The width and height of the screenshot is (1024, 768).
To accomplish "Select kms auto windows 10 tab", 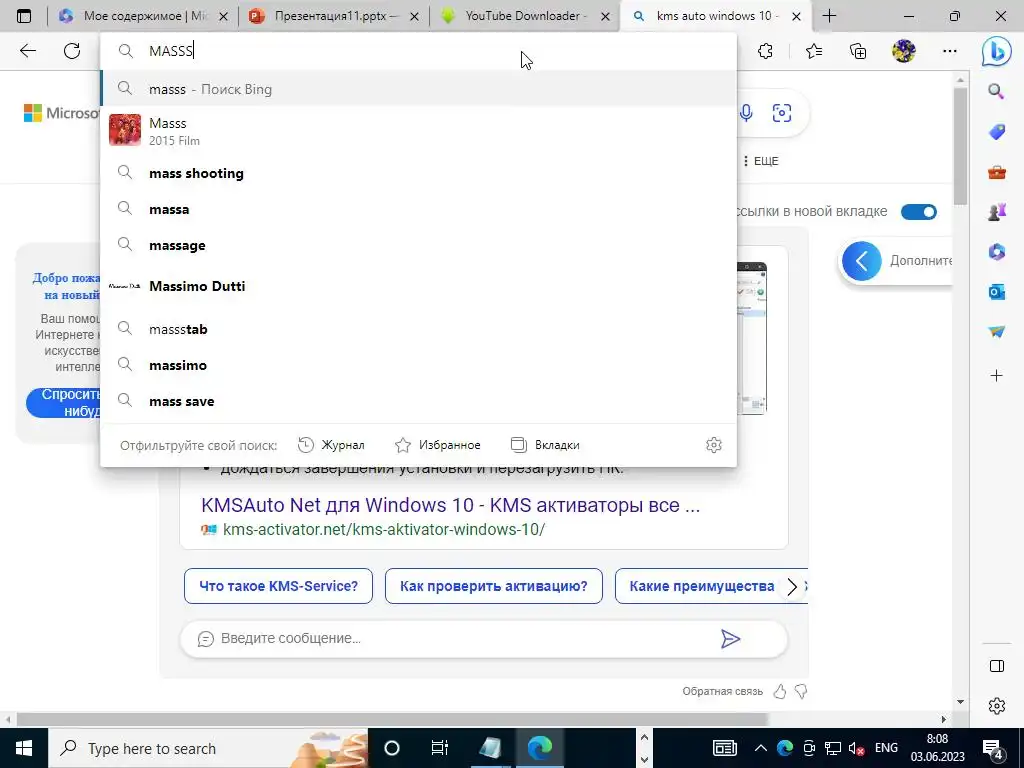I will pyautogui.click(x=716, y=16).
